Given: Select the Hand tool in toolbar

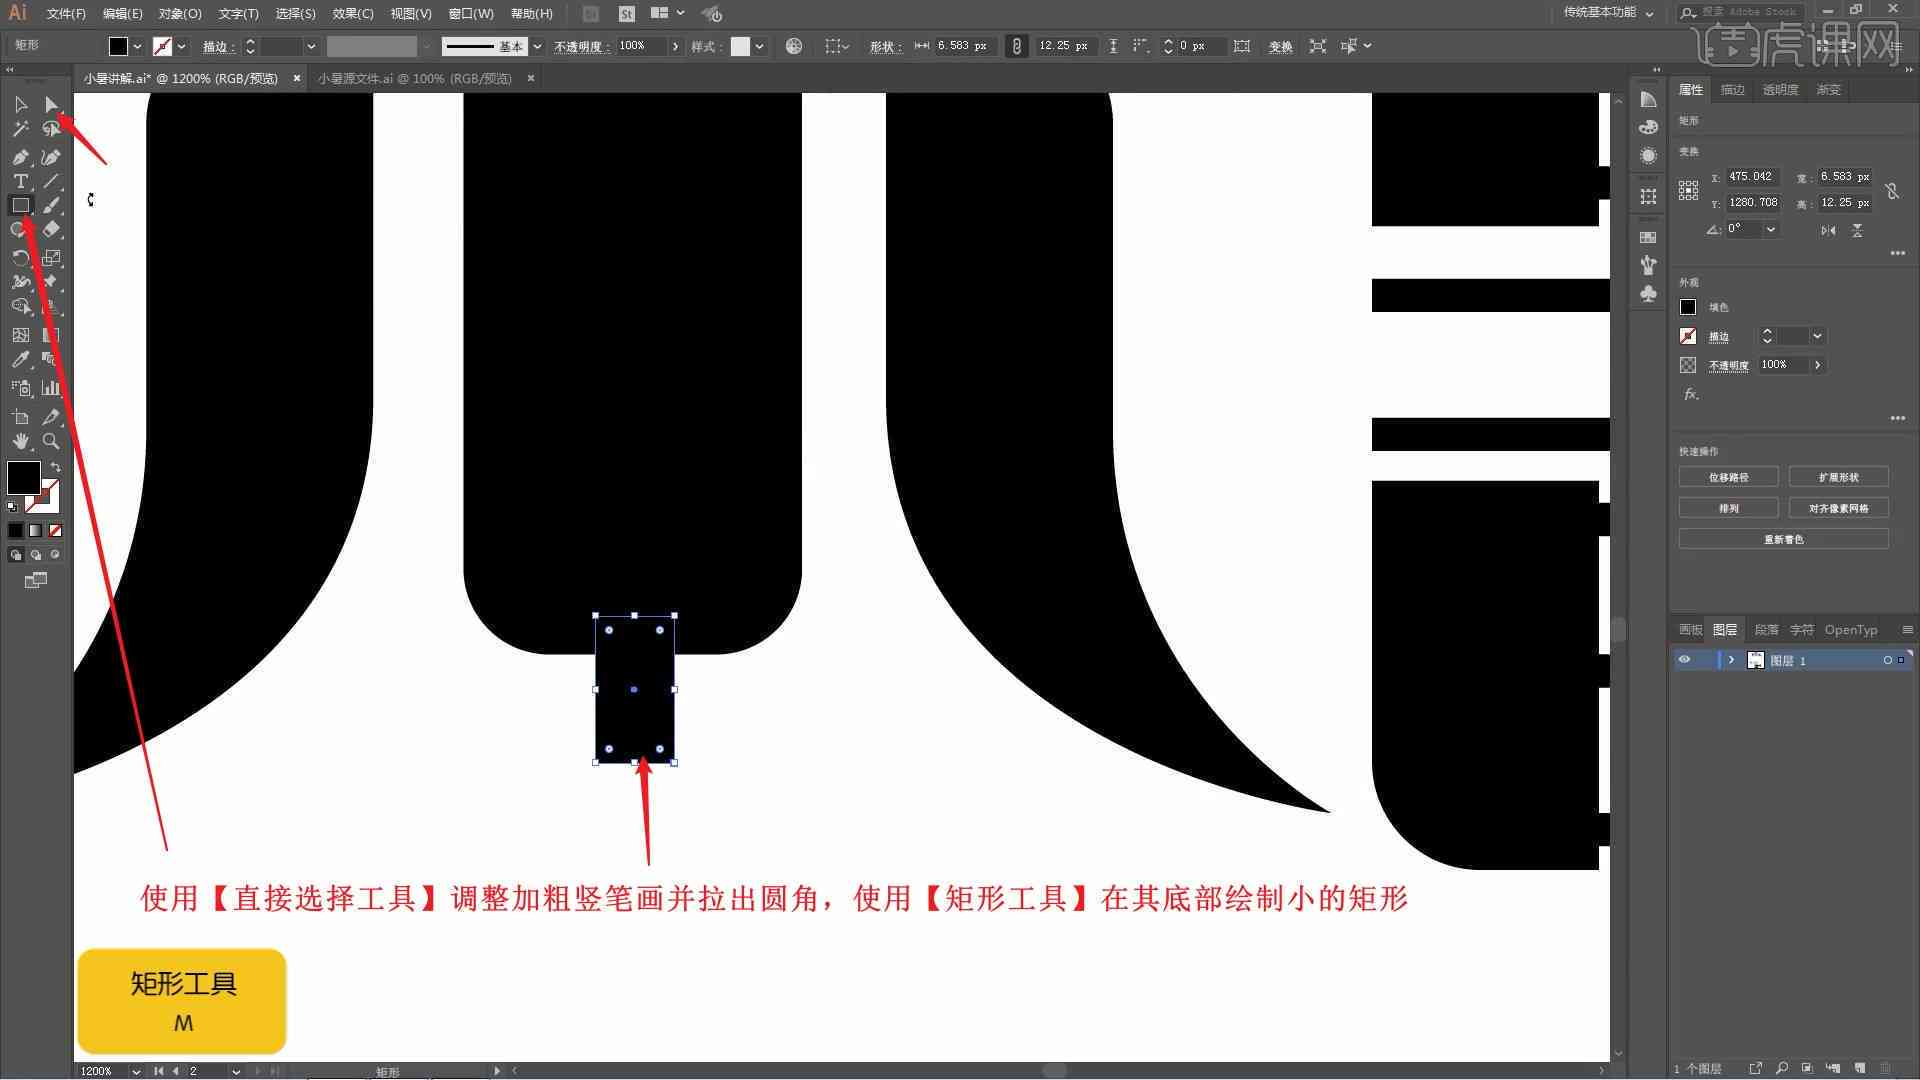Looking at the screenshot, I should [20, 440].
